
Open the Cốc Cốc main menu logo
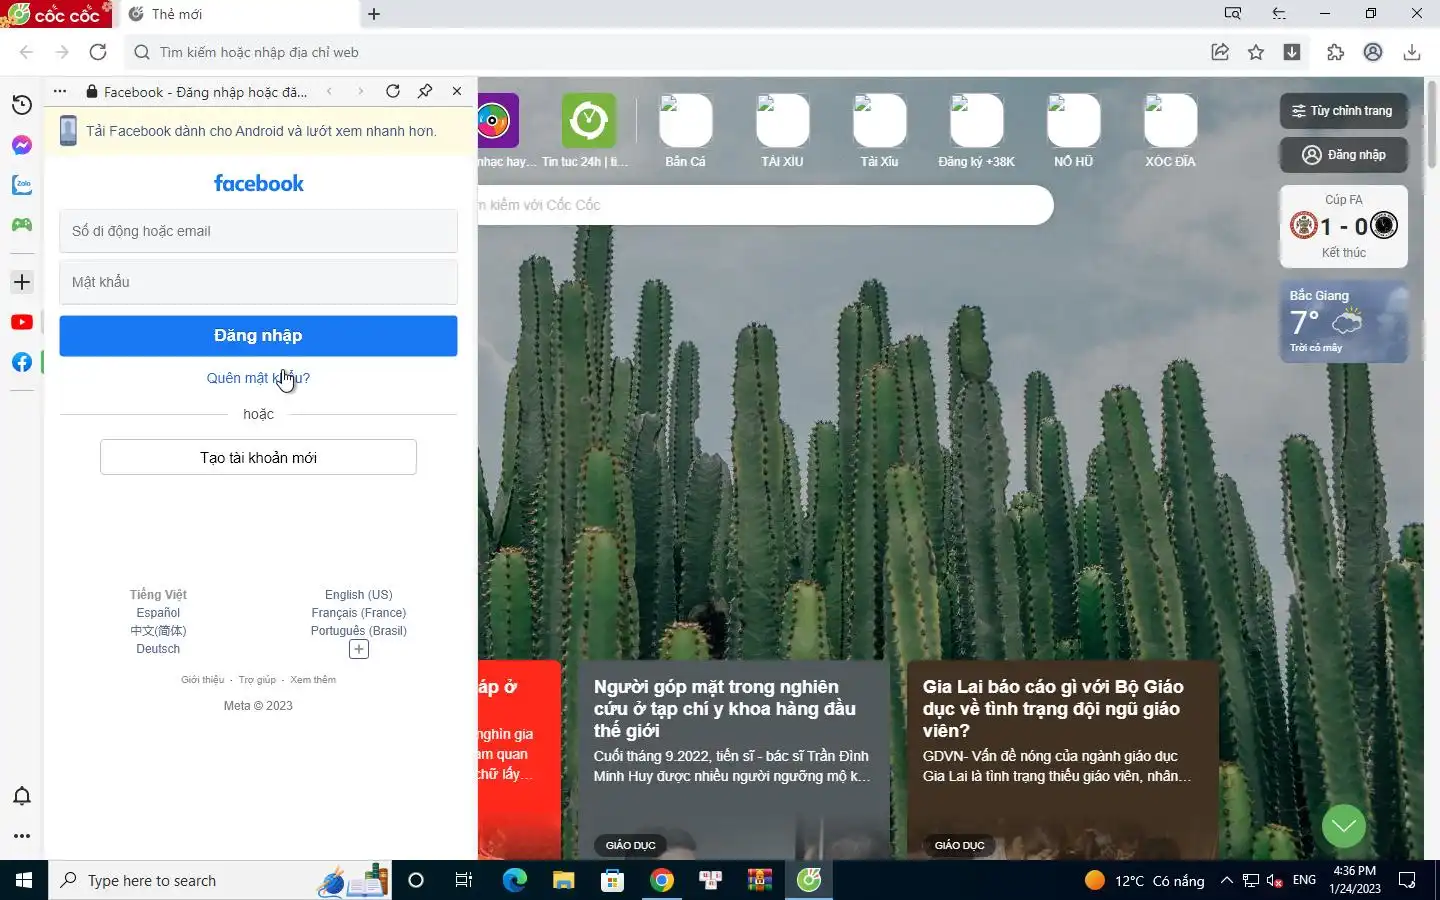[x=57, y=14]
